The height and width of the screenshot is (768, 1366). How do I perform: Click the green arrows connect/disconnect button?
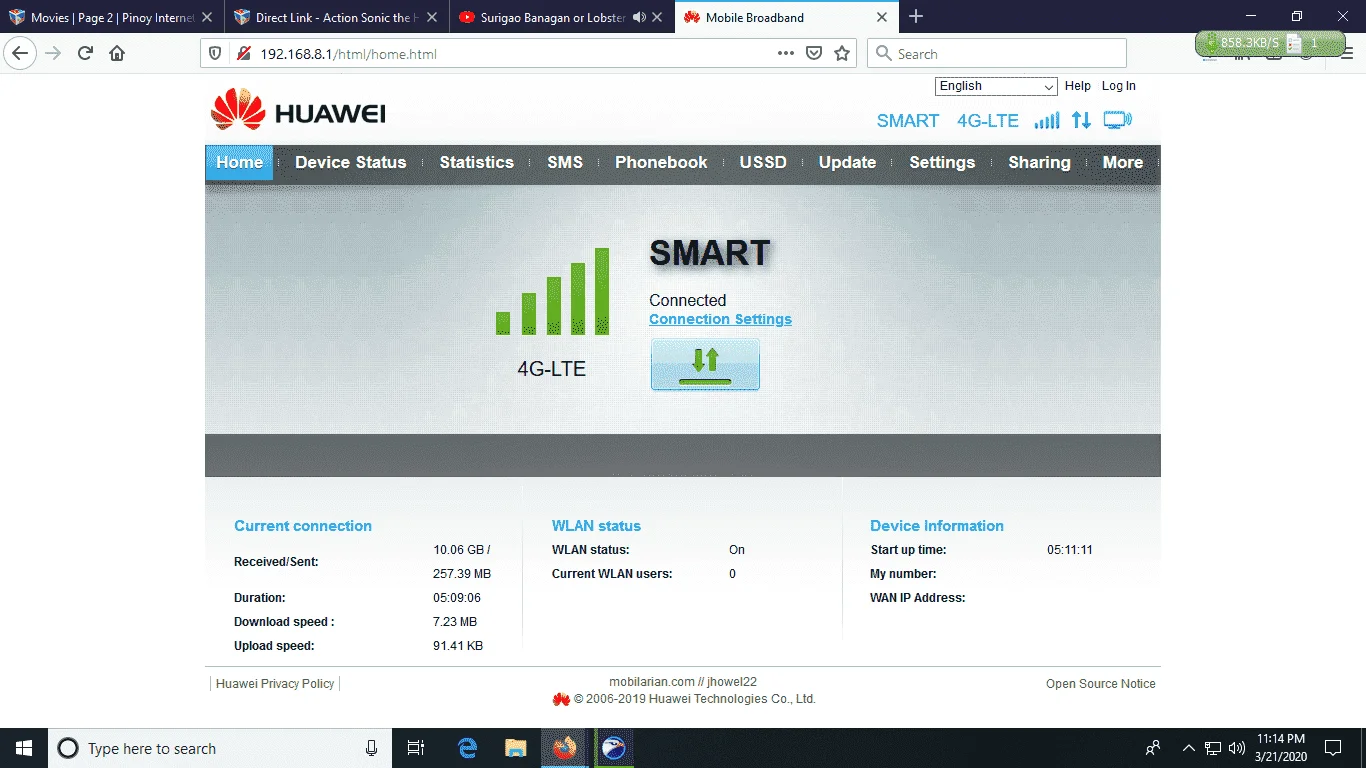[x=705, y=364]
